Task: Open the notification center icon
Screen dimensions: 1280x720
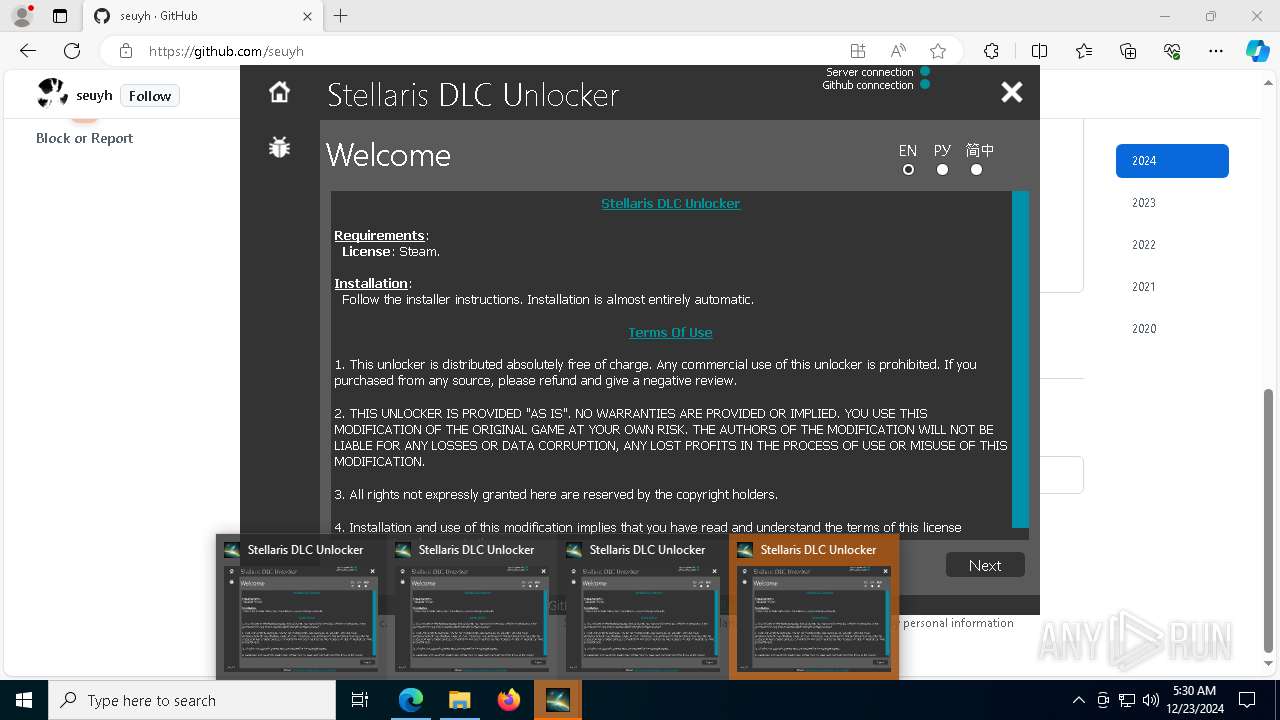Action: 1248,700
